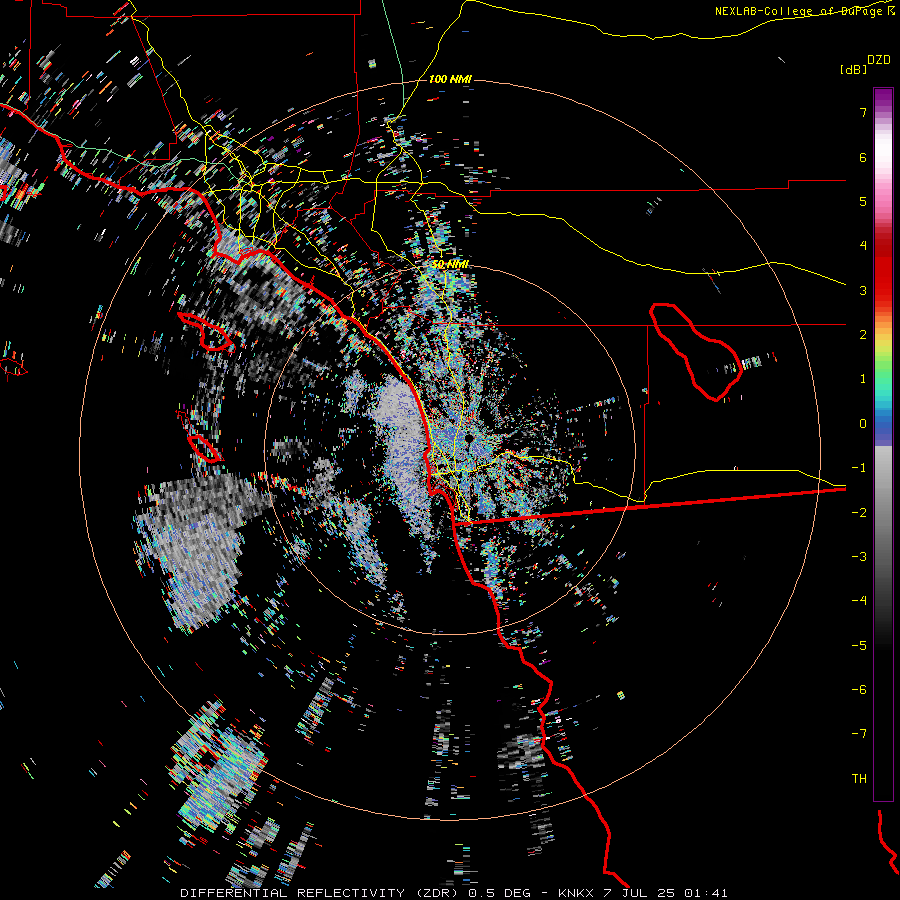Click the 100 NMI range ring label
This screenshot has height=900, width=900.
pyautogui.click(x=450, y=79)
